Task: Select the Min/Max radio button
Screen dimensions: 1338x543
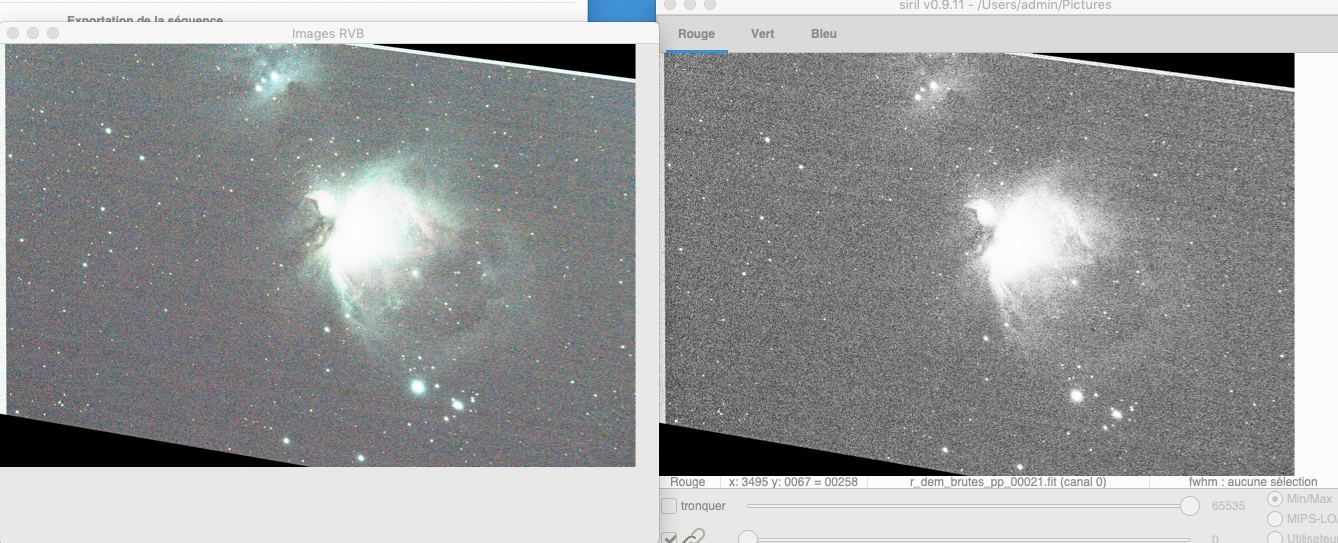Action: 1274,499
